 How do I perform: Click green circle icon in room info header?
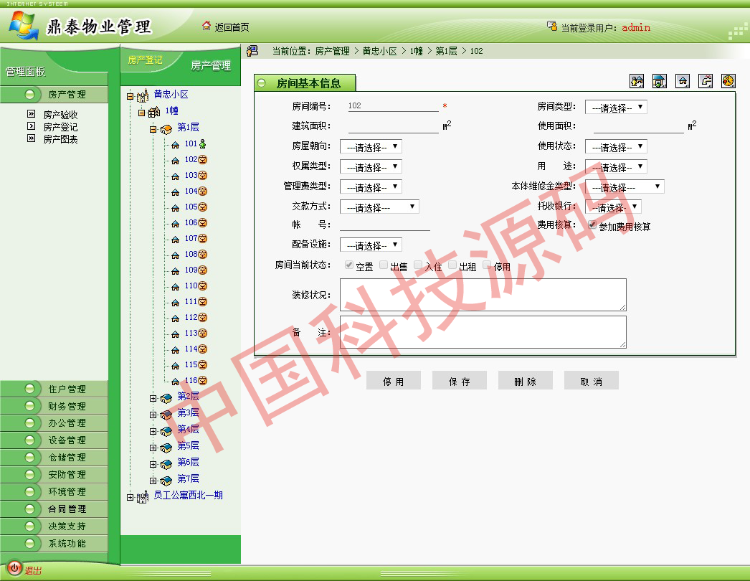click(x=262, y=83)
